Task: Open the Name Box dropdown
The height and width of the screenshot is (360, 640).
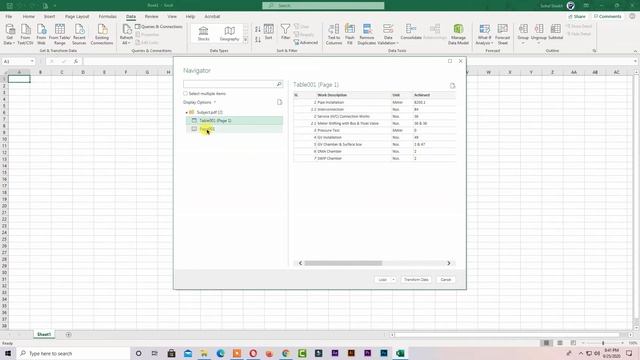Action: (32, 61)
